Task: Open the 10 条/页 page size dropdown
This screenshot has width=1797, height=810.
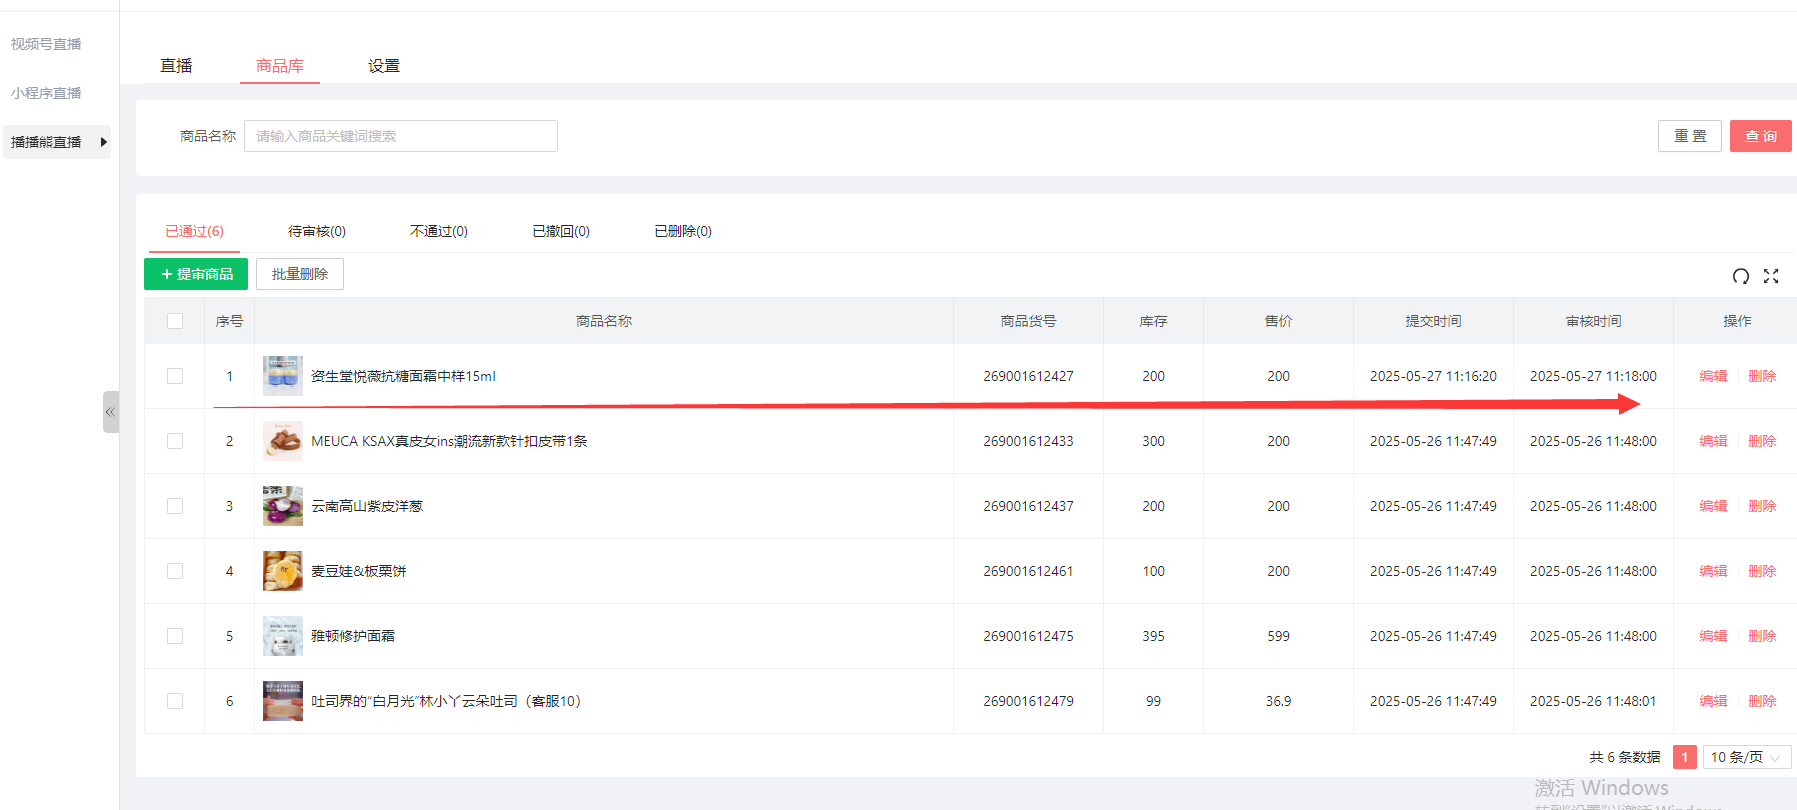Action: click(x=1746, y=757)
